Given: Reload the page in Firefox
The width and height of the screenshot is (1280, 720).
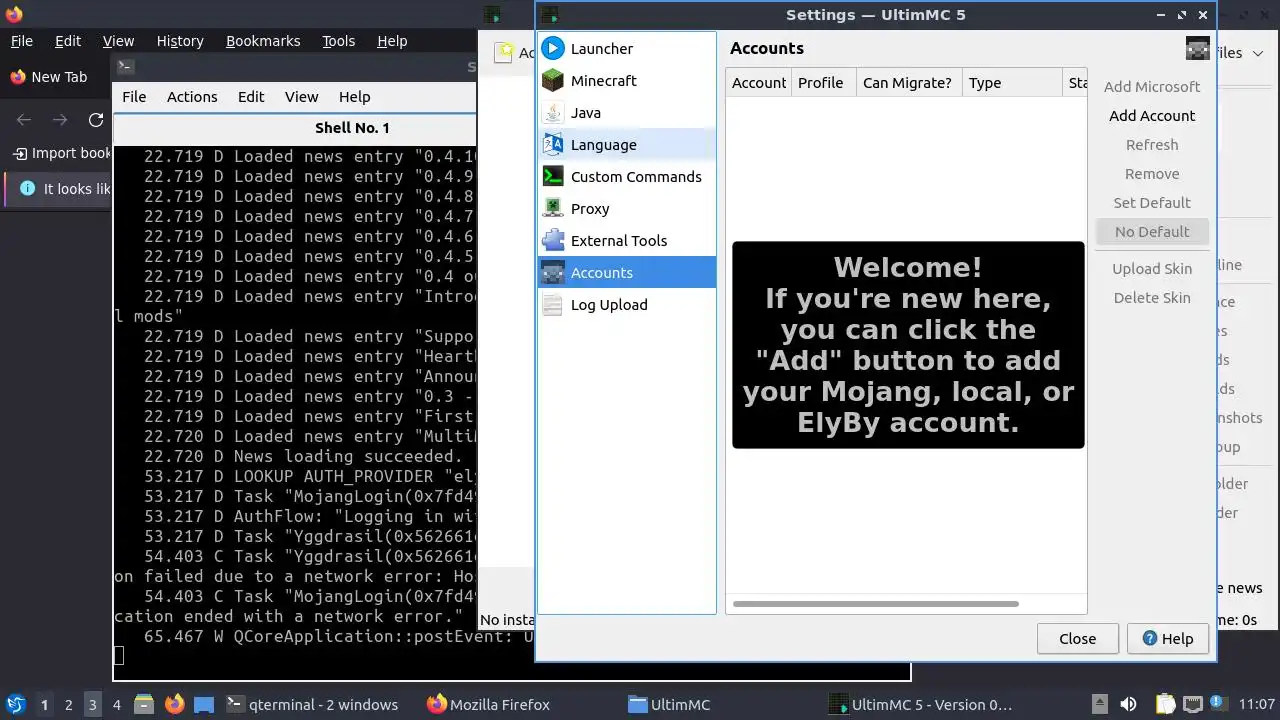Looking at the screenshot, I should click(96, 120).
